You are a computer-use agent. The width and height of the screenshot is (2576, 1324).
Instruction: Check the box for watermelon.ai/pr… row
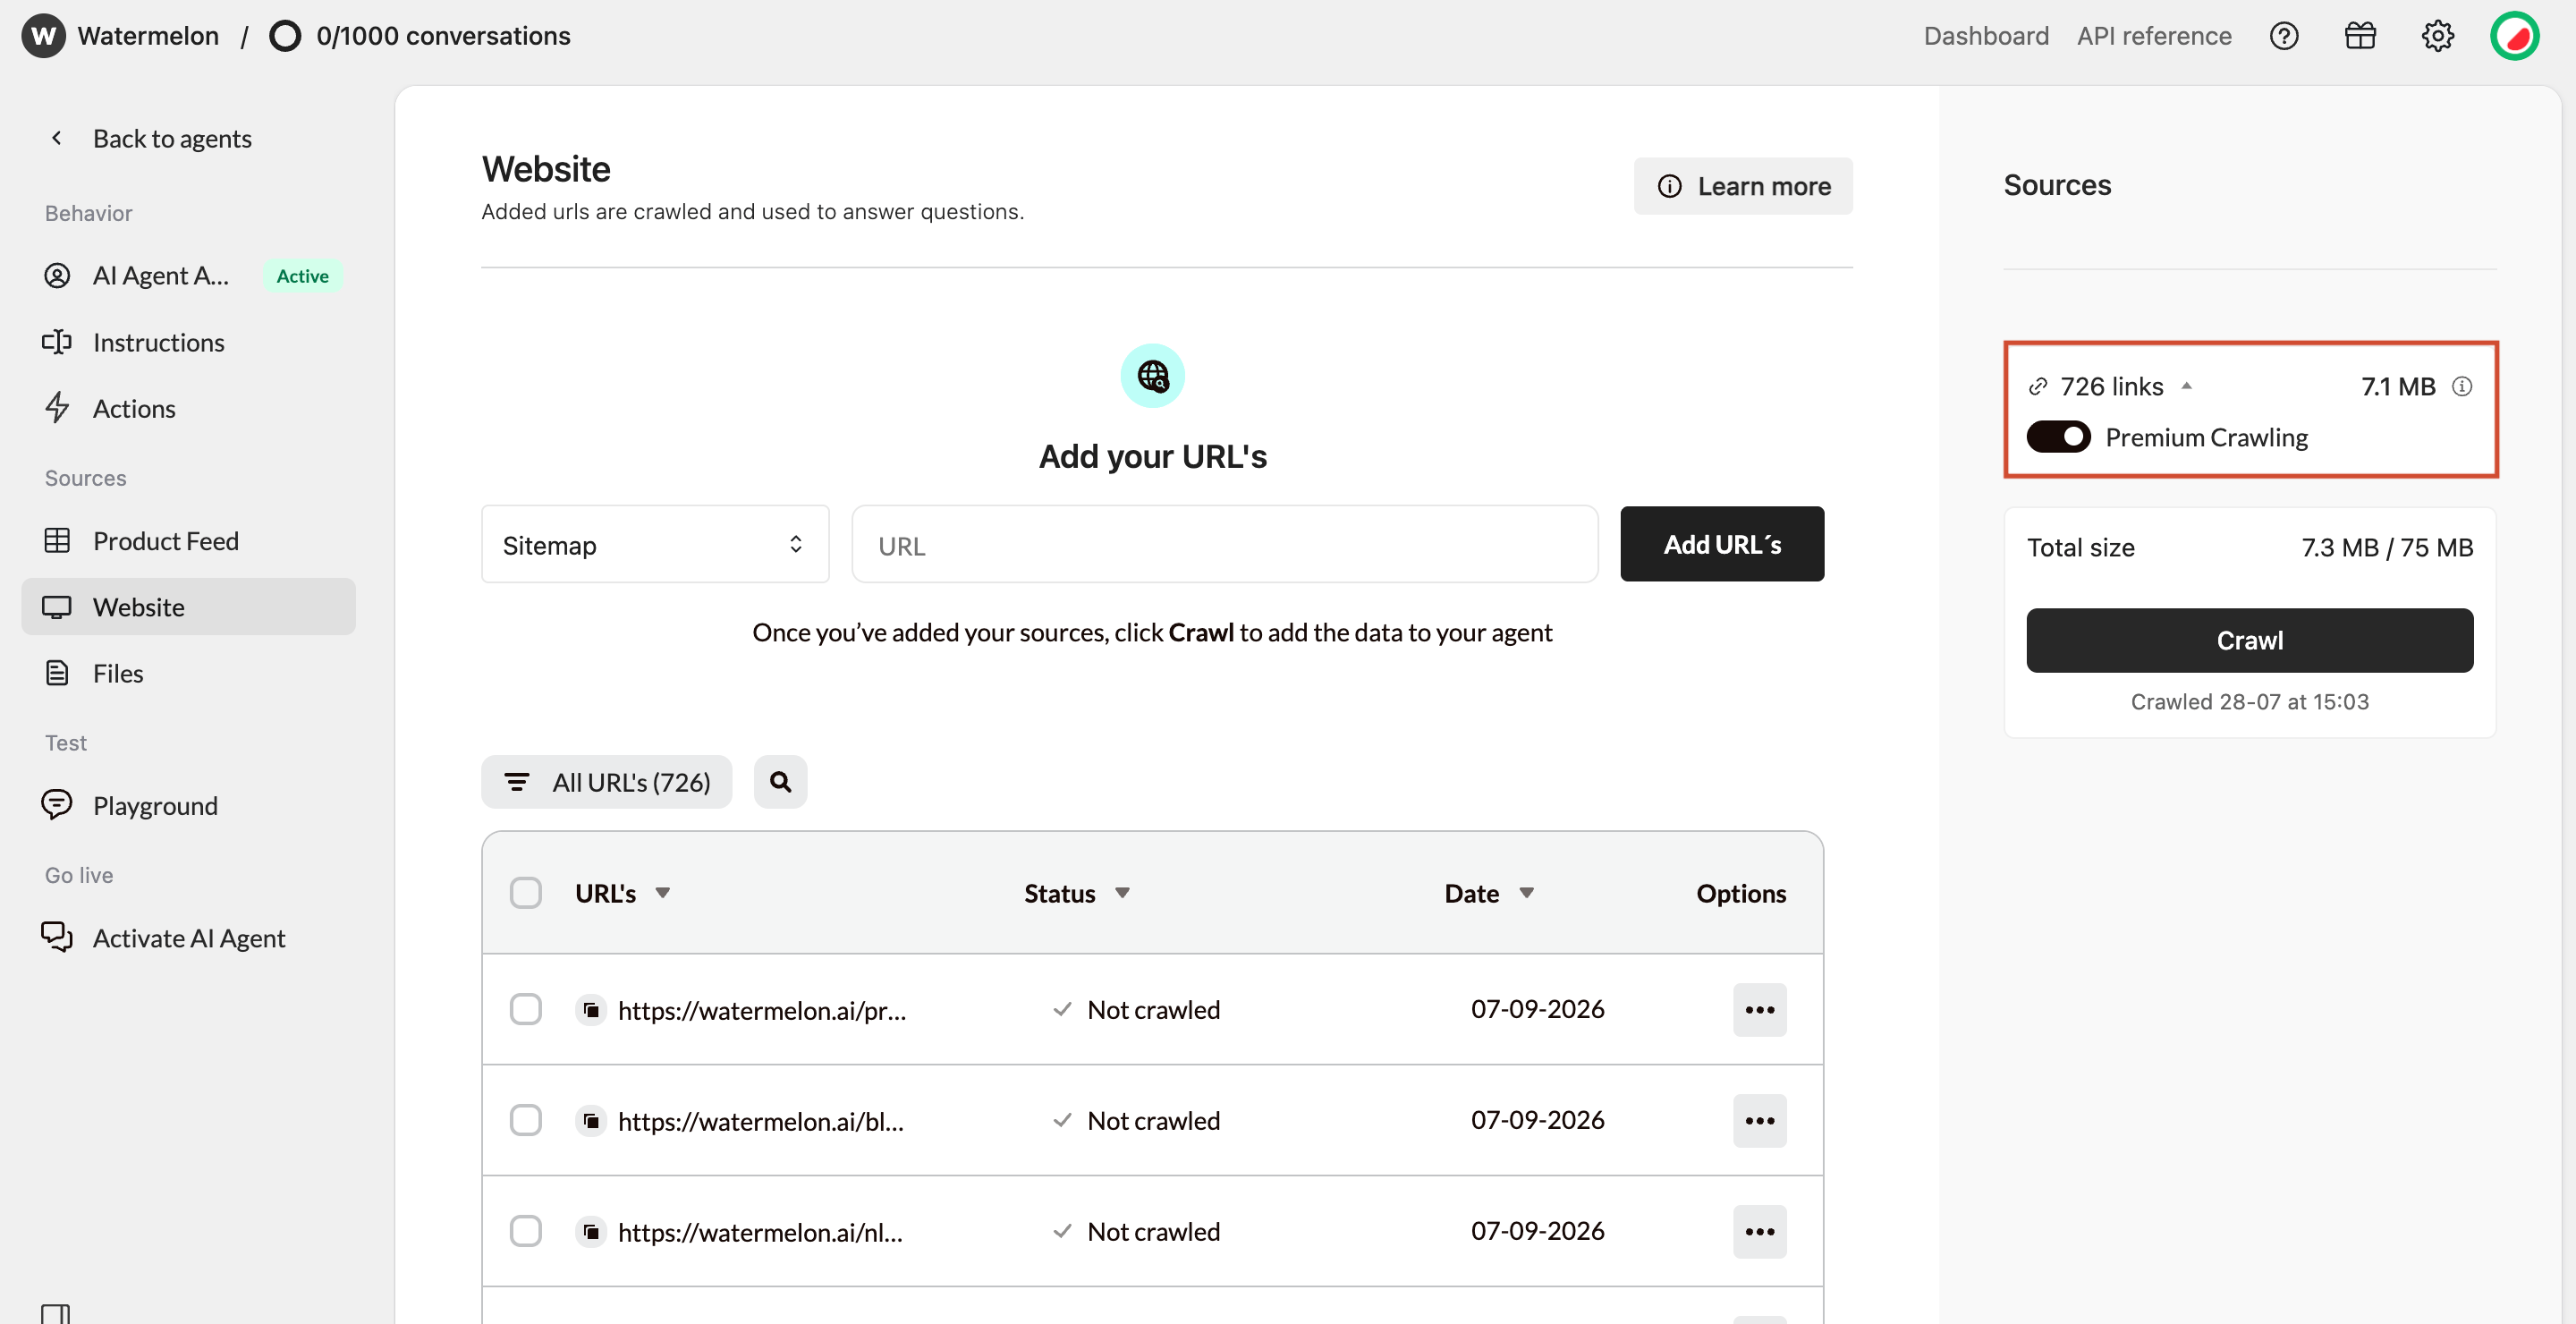[x=526, y=1010]
